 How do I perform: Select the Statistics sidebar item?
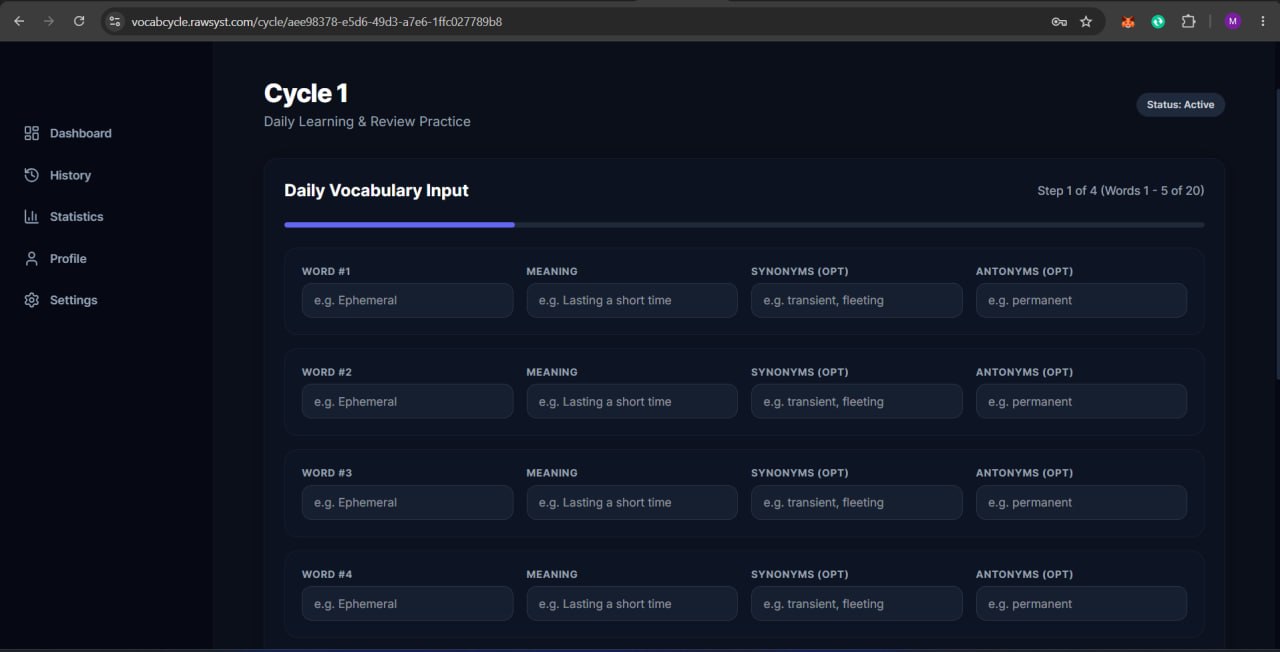click(x=64, y=216)
